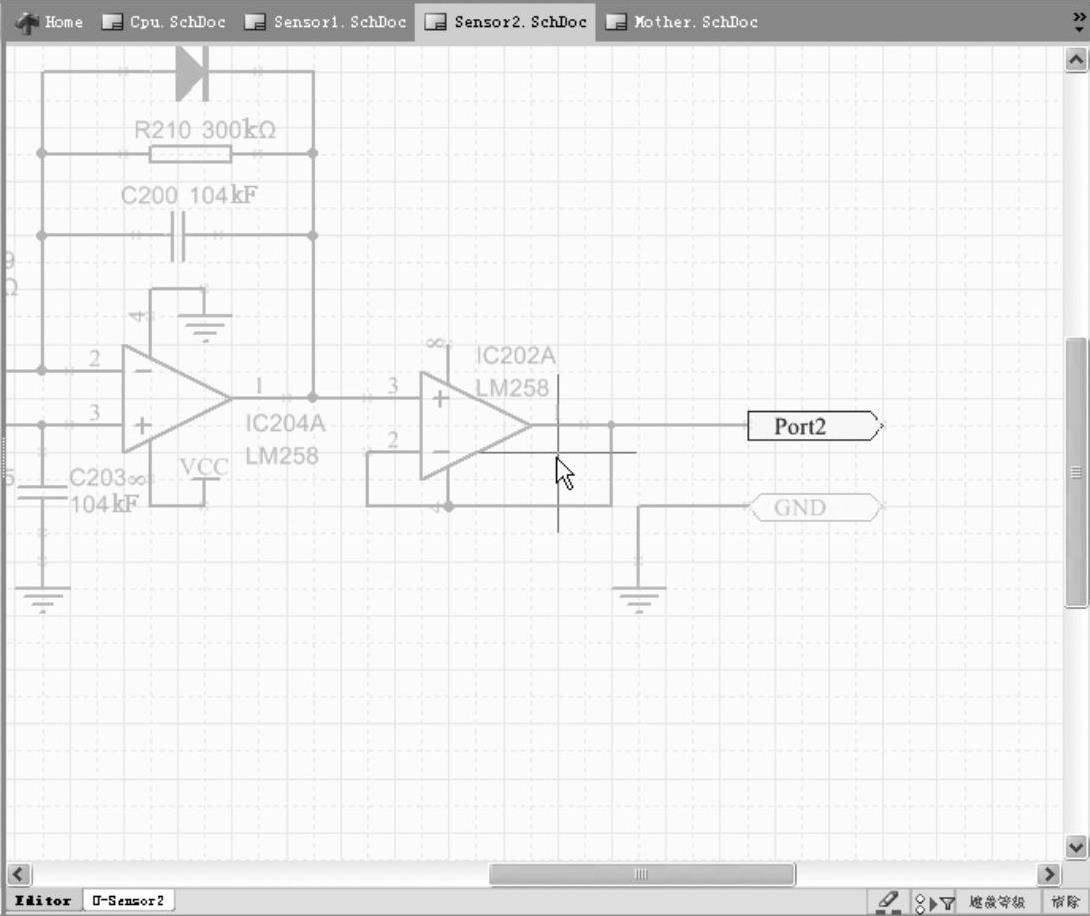Viewport: 1090px width, 916px height.
Task: Click the IC202A designator text
Action: (516, 356)
